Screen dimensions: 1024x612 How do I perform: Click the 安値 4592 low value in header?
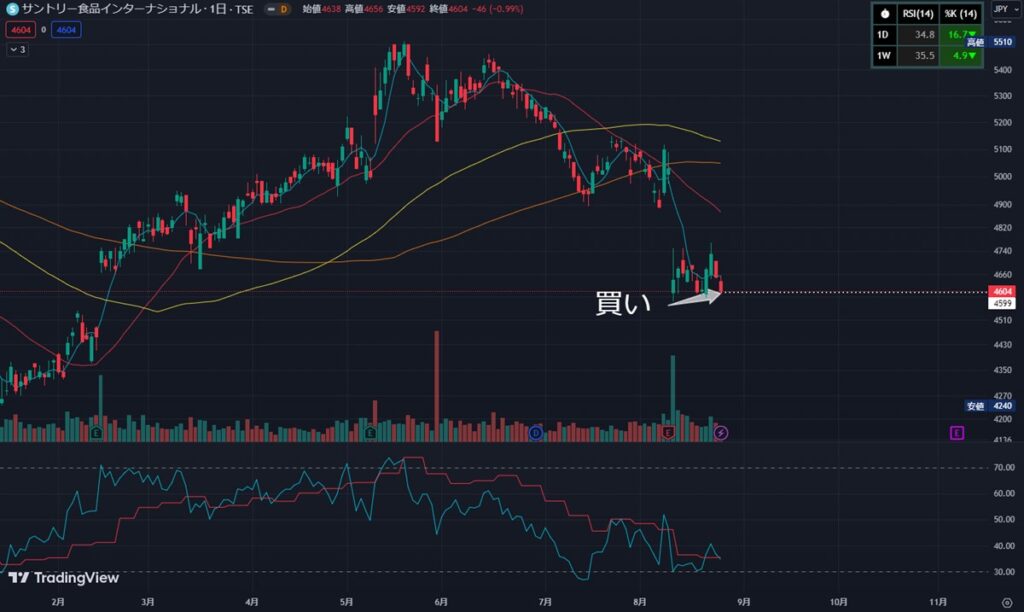coord(406,9)
